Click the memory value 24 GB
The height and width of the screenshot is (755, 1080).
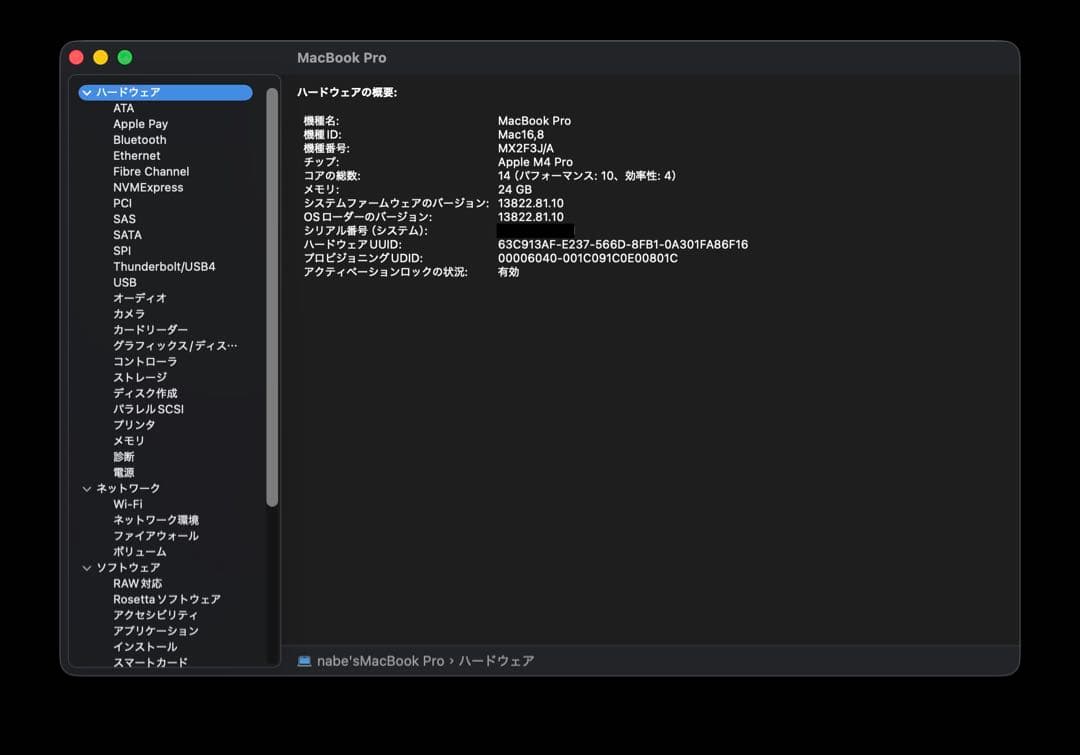515,189
